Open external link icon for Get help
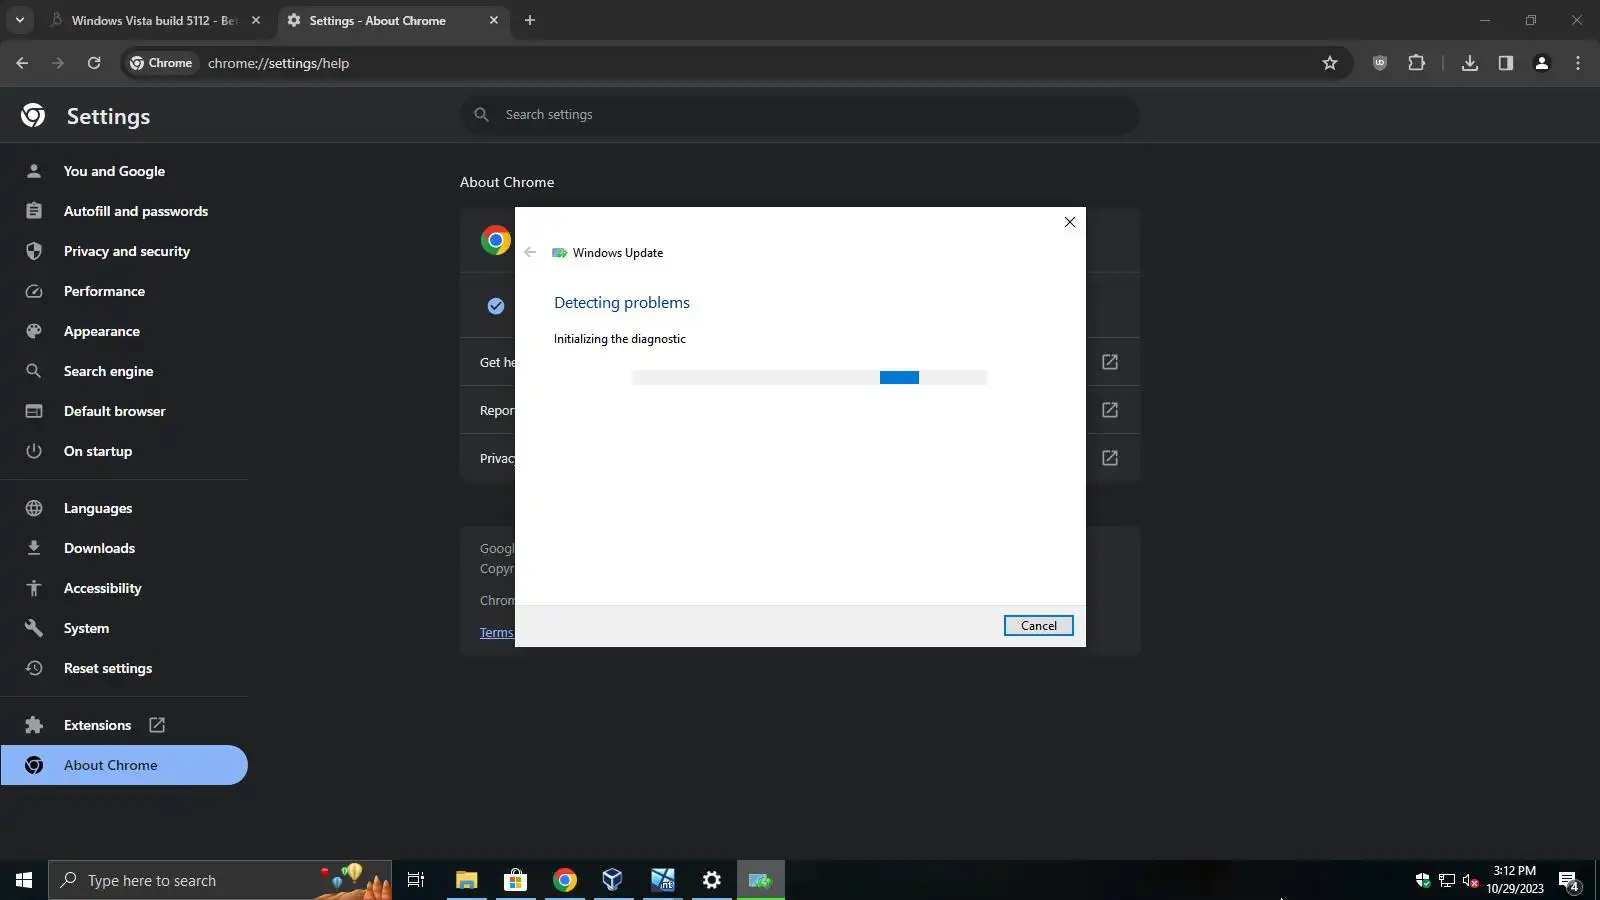1600x900 pixels. 1110,362
